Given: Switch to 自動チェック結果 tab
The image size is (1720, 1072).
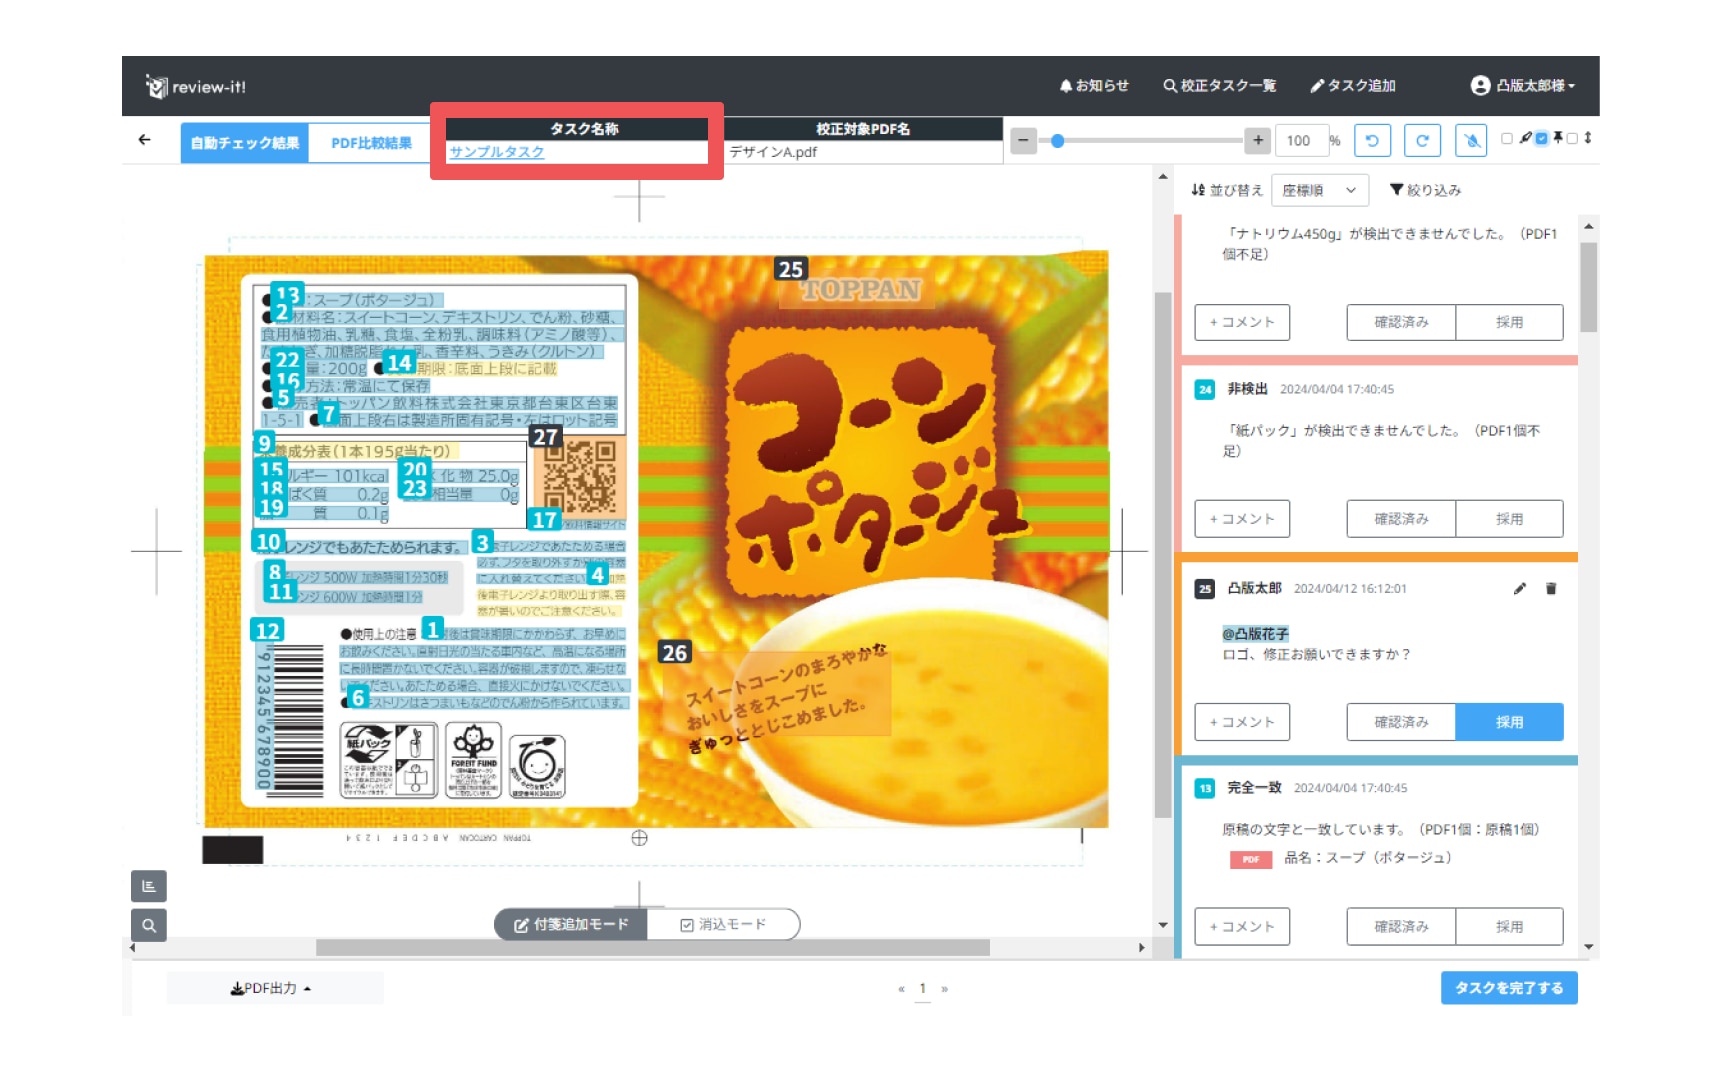Looking at the screenshot, I should coord(245,143).
